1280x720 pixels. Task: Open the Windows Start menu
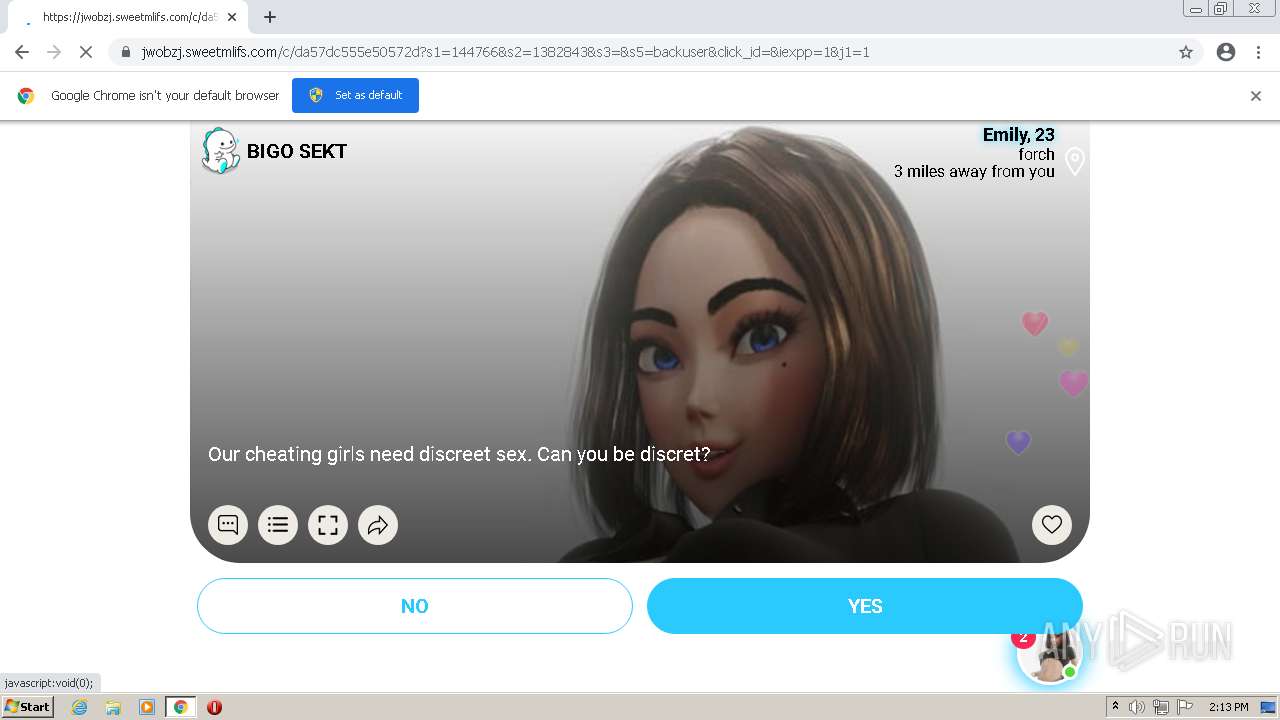tap(28, 707)
